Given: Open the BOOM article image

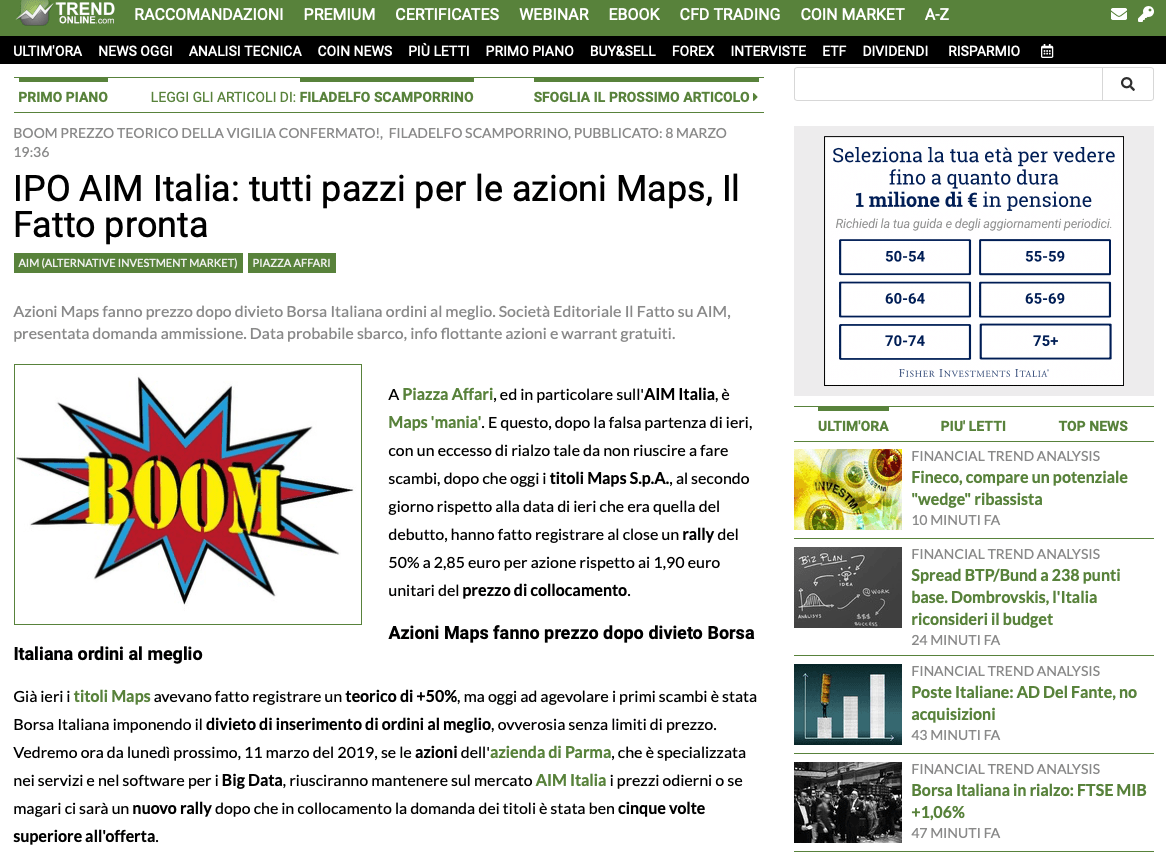Looking at the screenshot, I should [x=187, y=494].
